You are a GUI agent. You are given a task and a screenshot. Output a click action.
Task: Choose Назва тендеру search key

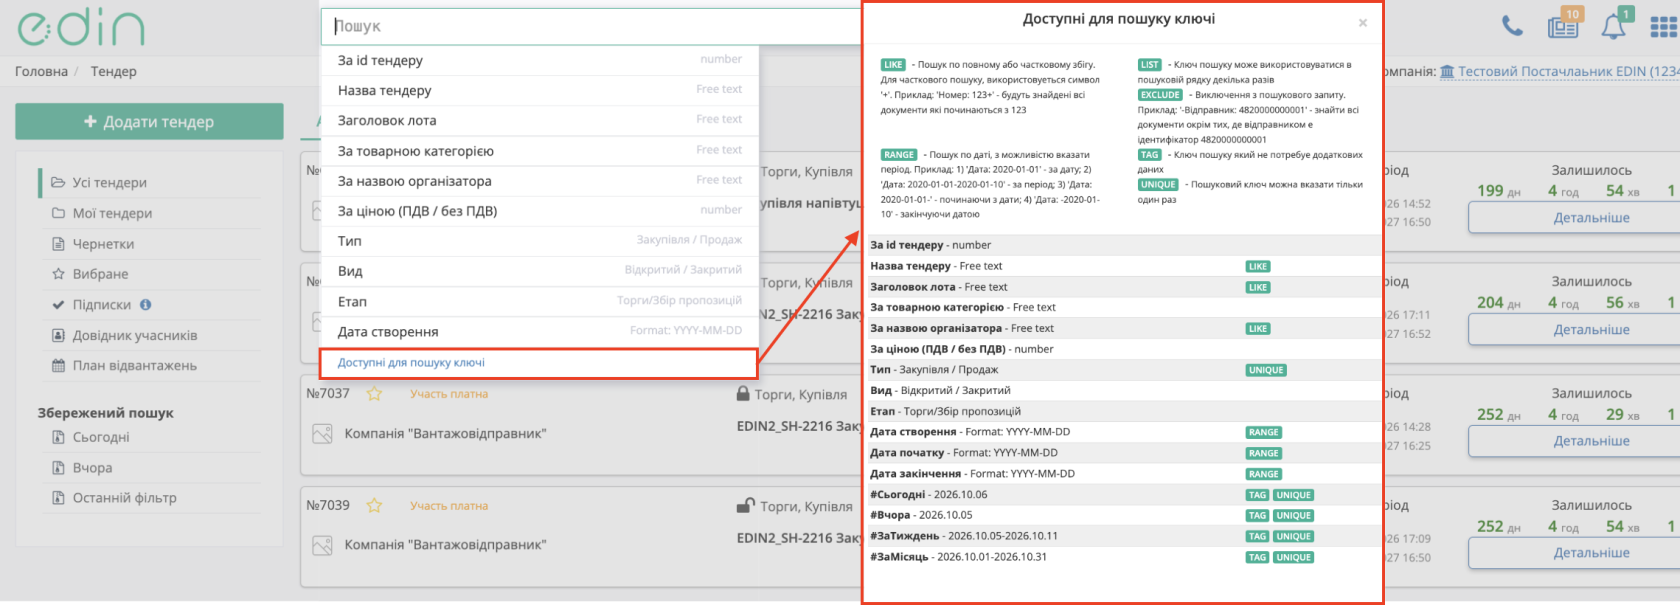pyautogui.click(x=540, y=90)
